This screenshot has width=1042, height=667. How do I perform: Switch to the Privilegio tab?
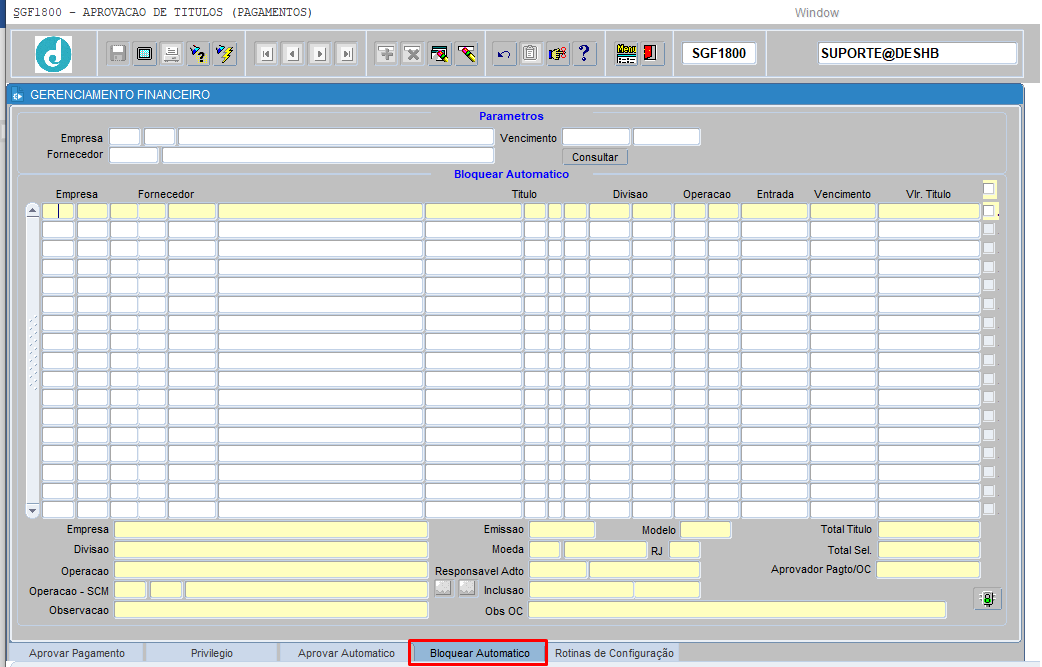click(x=212, y=653)
